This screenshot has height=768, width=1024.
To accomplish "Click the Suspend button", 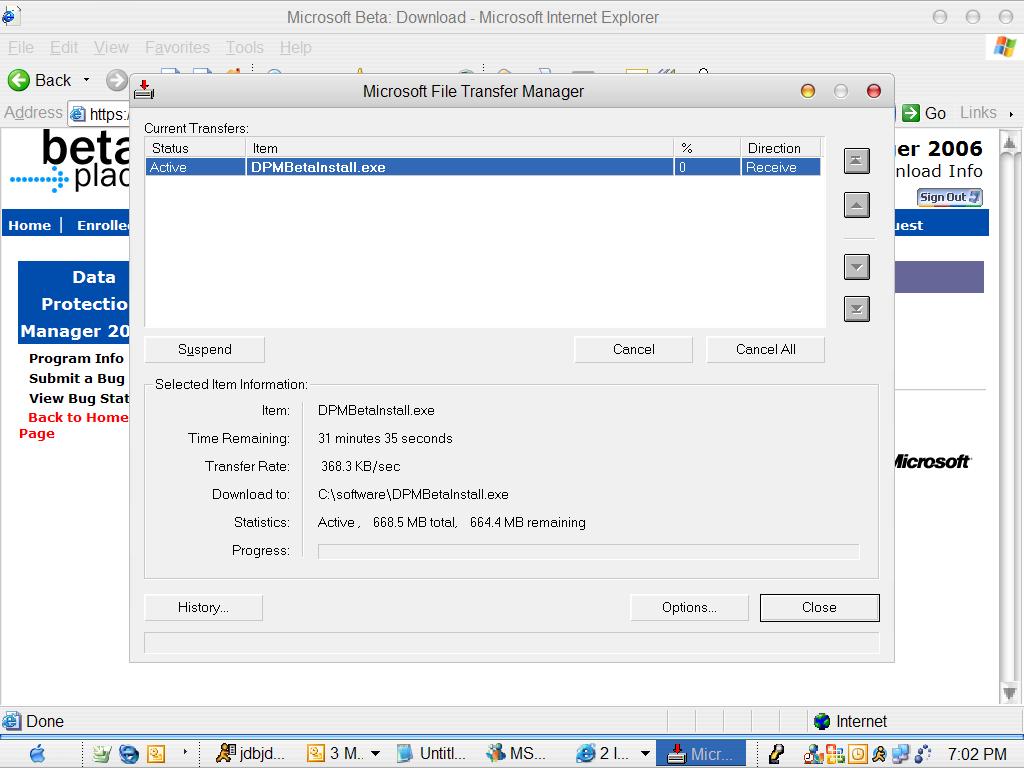I will [x=204, y=349].
